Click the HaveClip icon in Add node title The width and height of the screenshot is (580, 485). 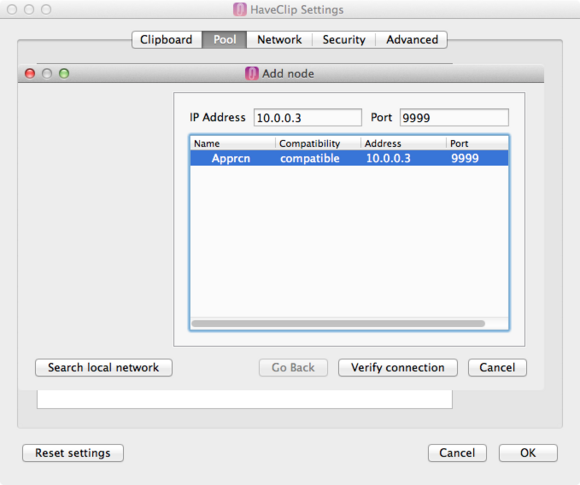(252, 73)
